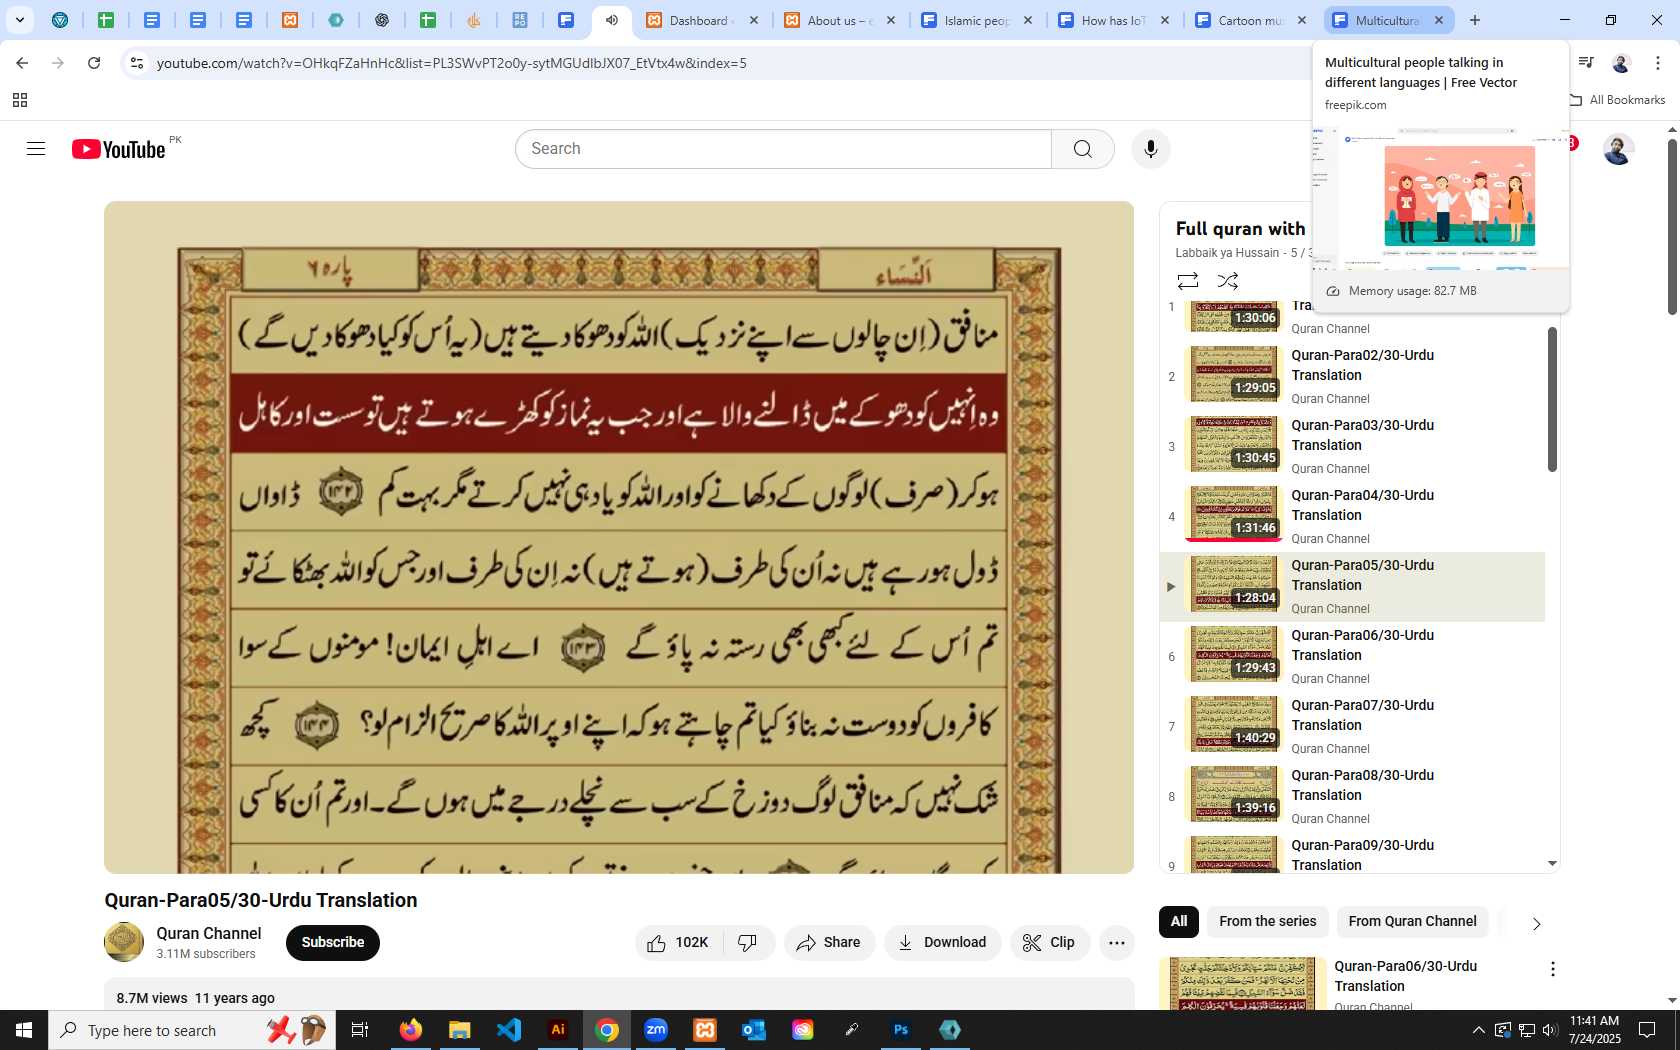Close the Multicultural tab
Screen dimensions: 1680x1050
click(x=1439, y=20)
